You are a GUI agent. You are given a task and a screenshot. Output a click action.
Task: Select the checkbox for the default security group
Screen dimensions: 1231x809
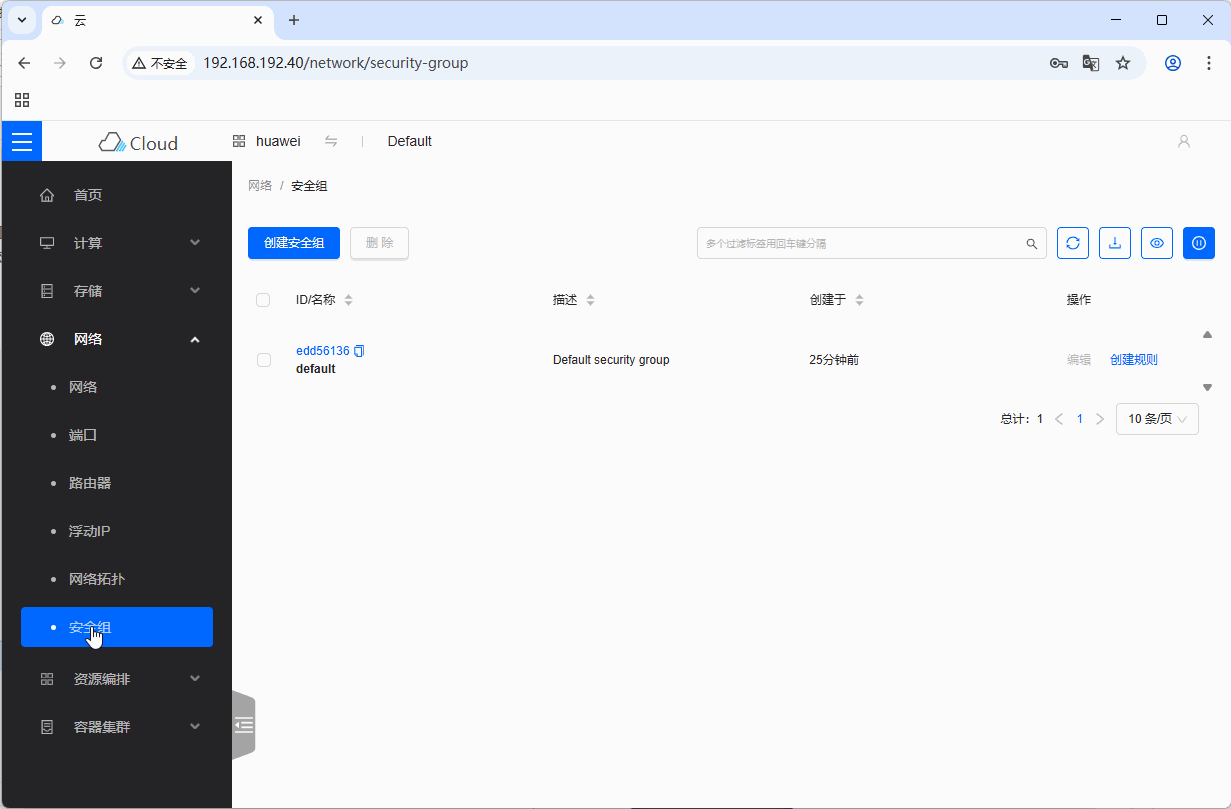pyautogui.click(x=264, y=360)
